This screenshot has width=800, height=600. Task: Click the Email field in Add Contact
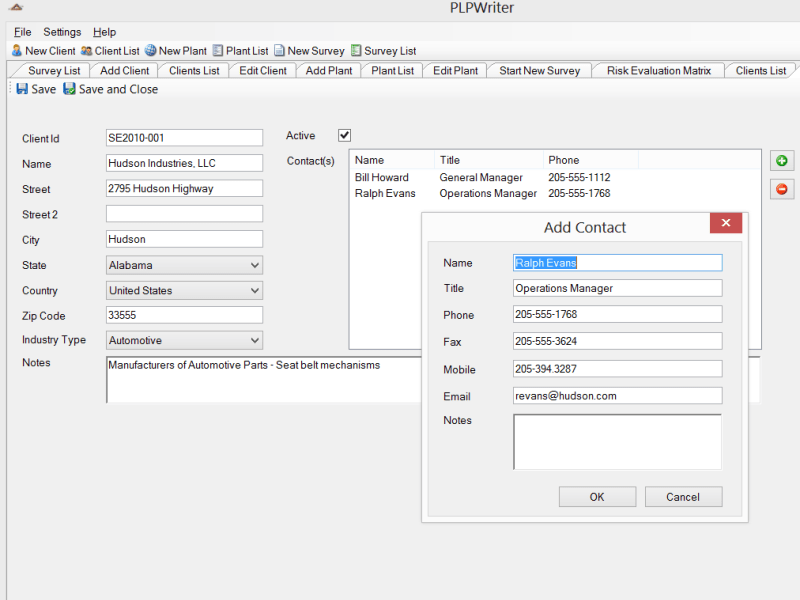(617, 396)
